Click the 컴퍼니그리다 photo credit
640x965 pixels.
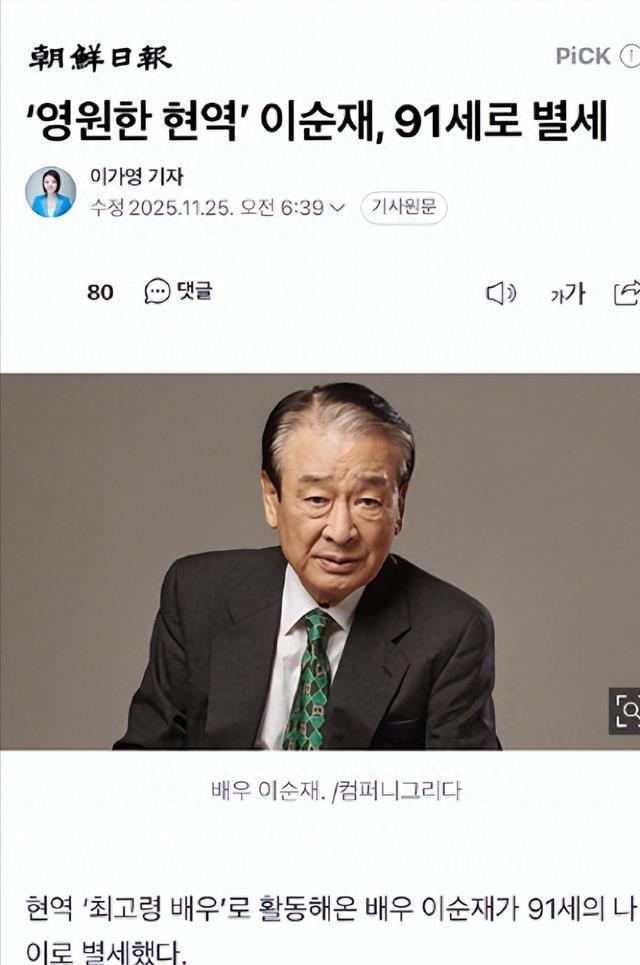coord(398,791)
